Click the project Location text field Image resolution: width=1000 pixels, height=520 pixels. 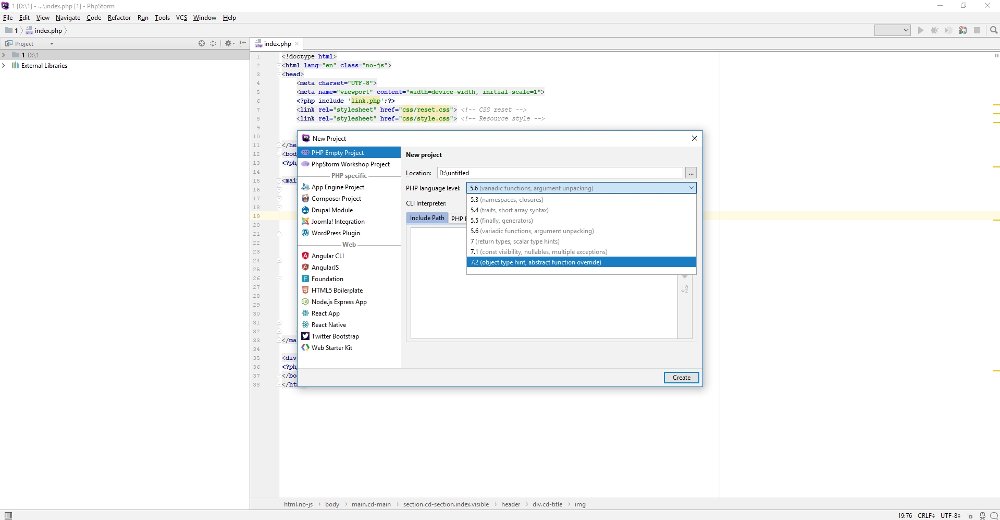pos(560,173)
